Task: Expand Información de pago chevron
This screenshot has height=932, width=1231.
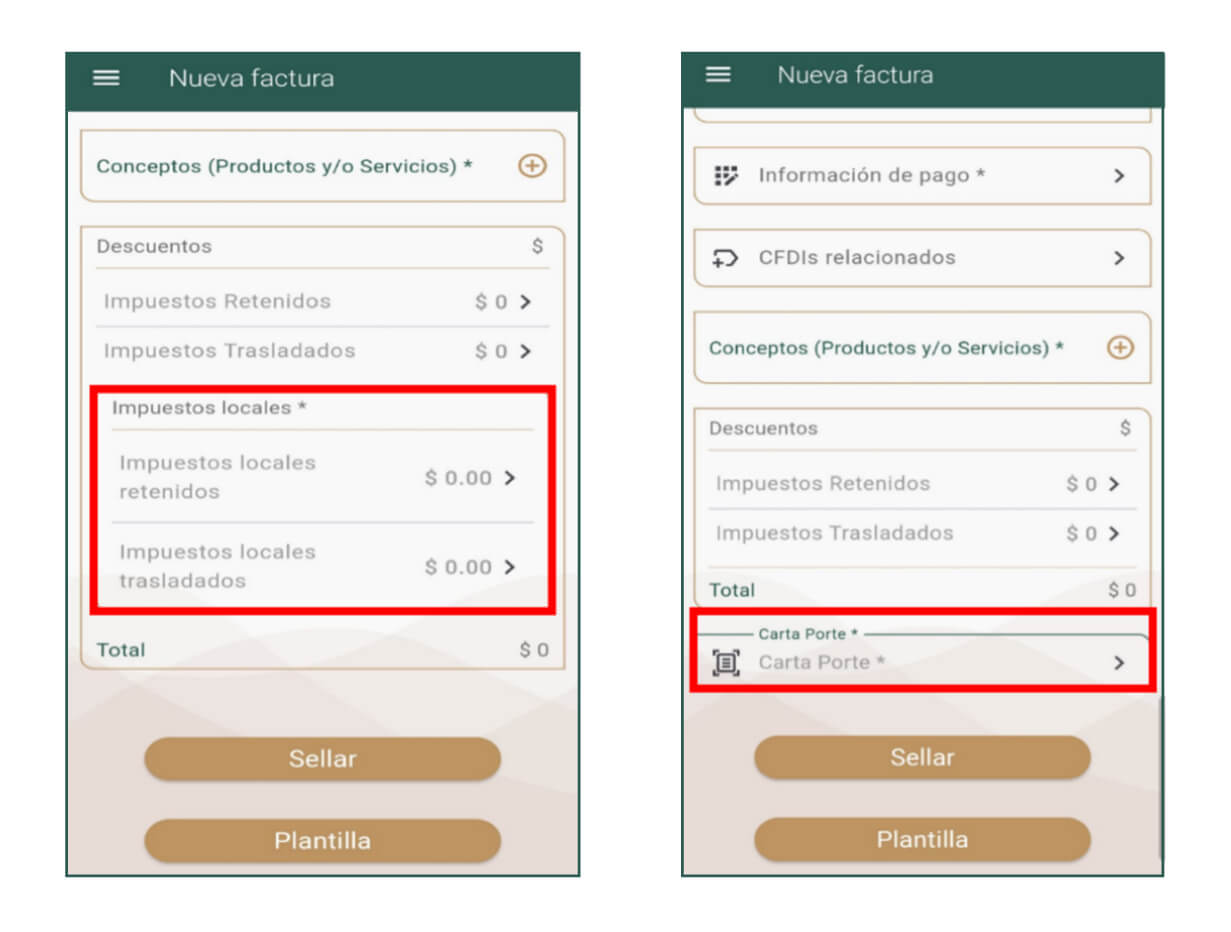Action: click(1119, 176)
